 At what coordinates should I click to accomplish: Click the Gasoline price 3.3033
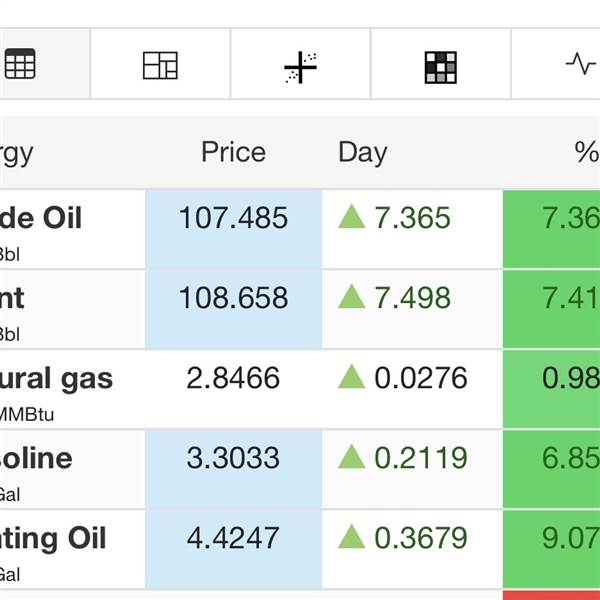[x=233, y=458]
